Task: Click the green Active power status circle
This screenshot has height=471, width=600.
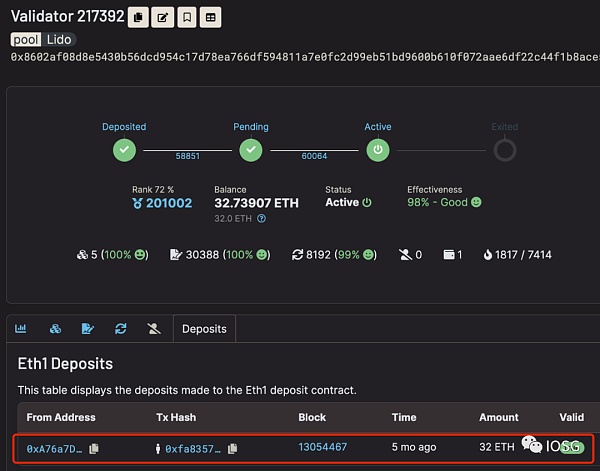Action: [378, 150]
